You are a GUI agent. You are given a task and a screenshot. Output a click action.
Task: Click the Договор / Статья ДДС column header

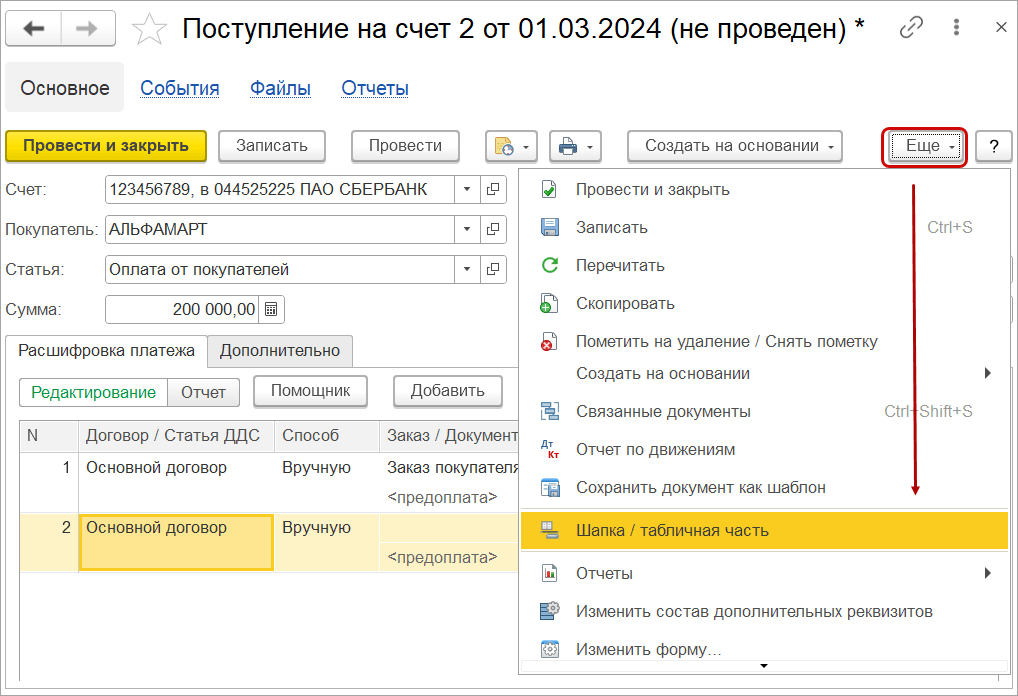tap(176, 436)
